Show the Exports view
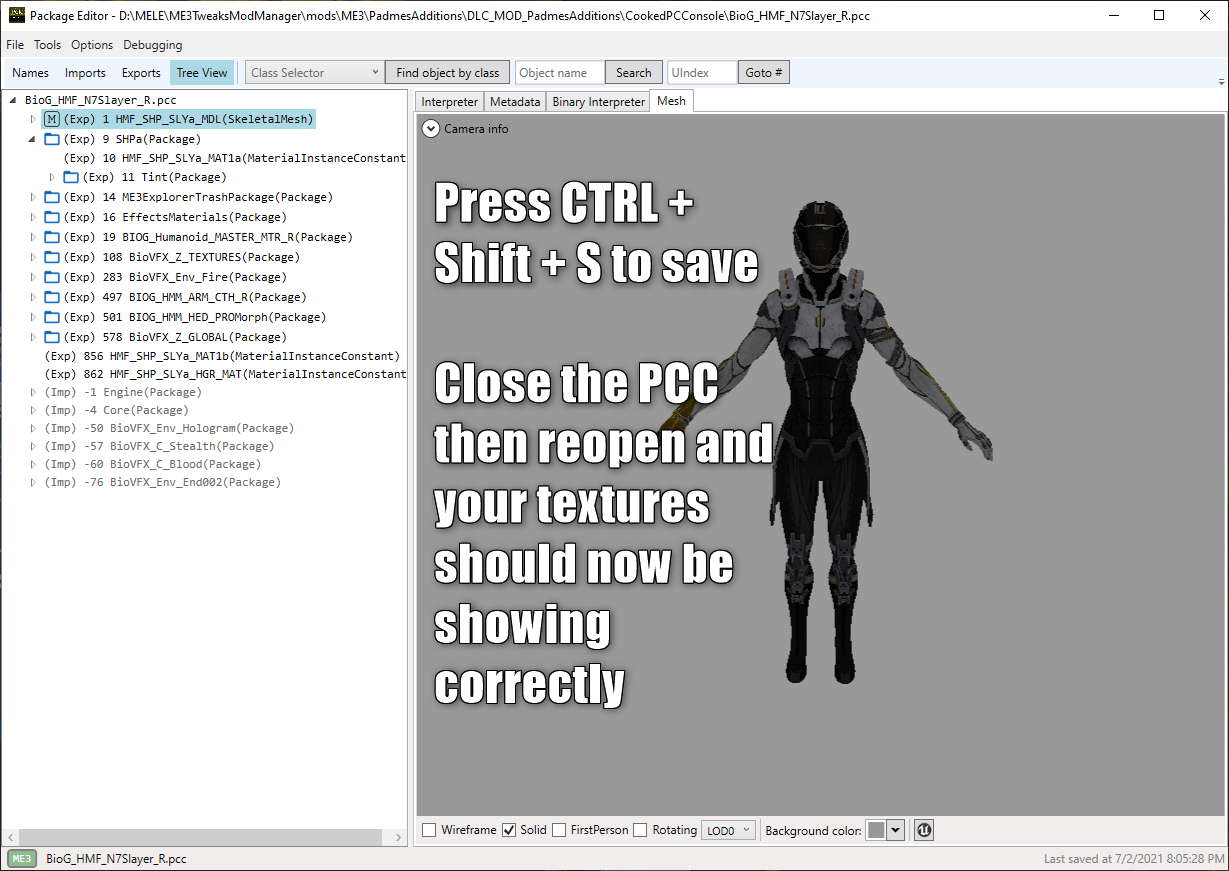Image resolution: width=1229 pixels, height=871 pixels. click(141, 72)
